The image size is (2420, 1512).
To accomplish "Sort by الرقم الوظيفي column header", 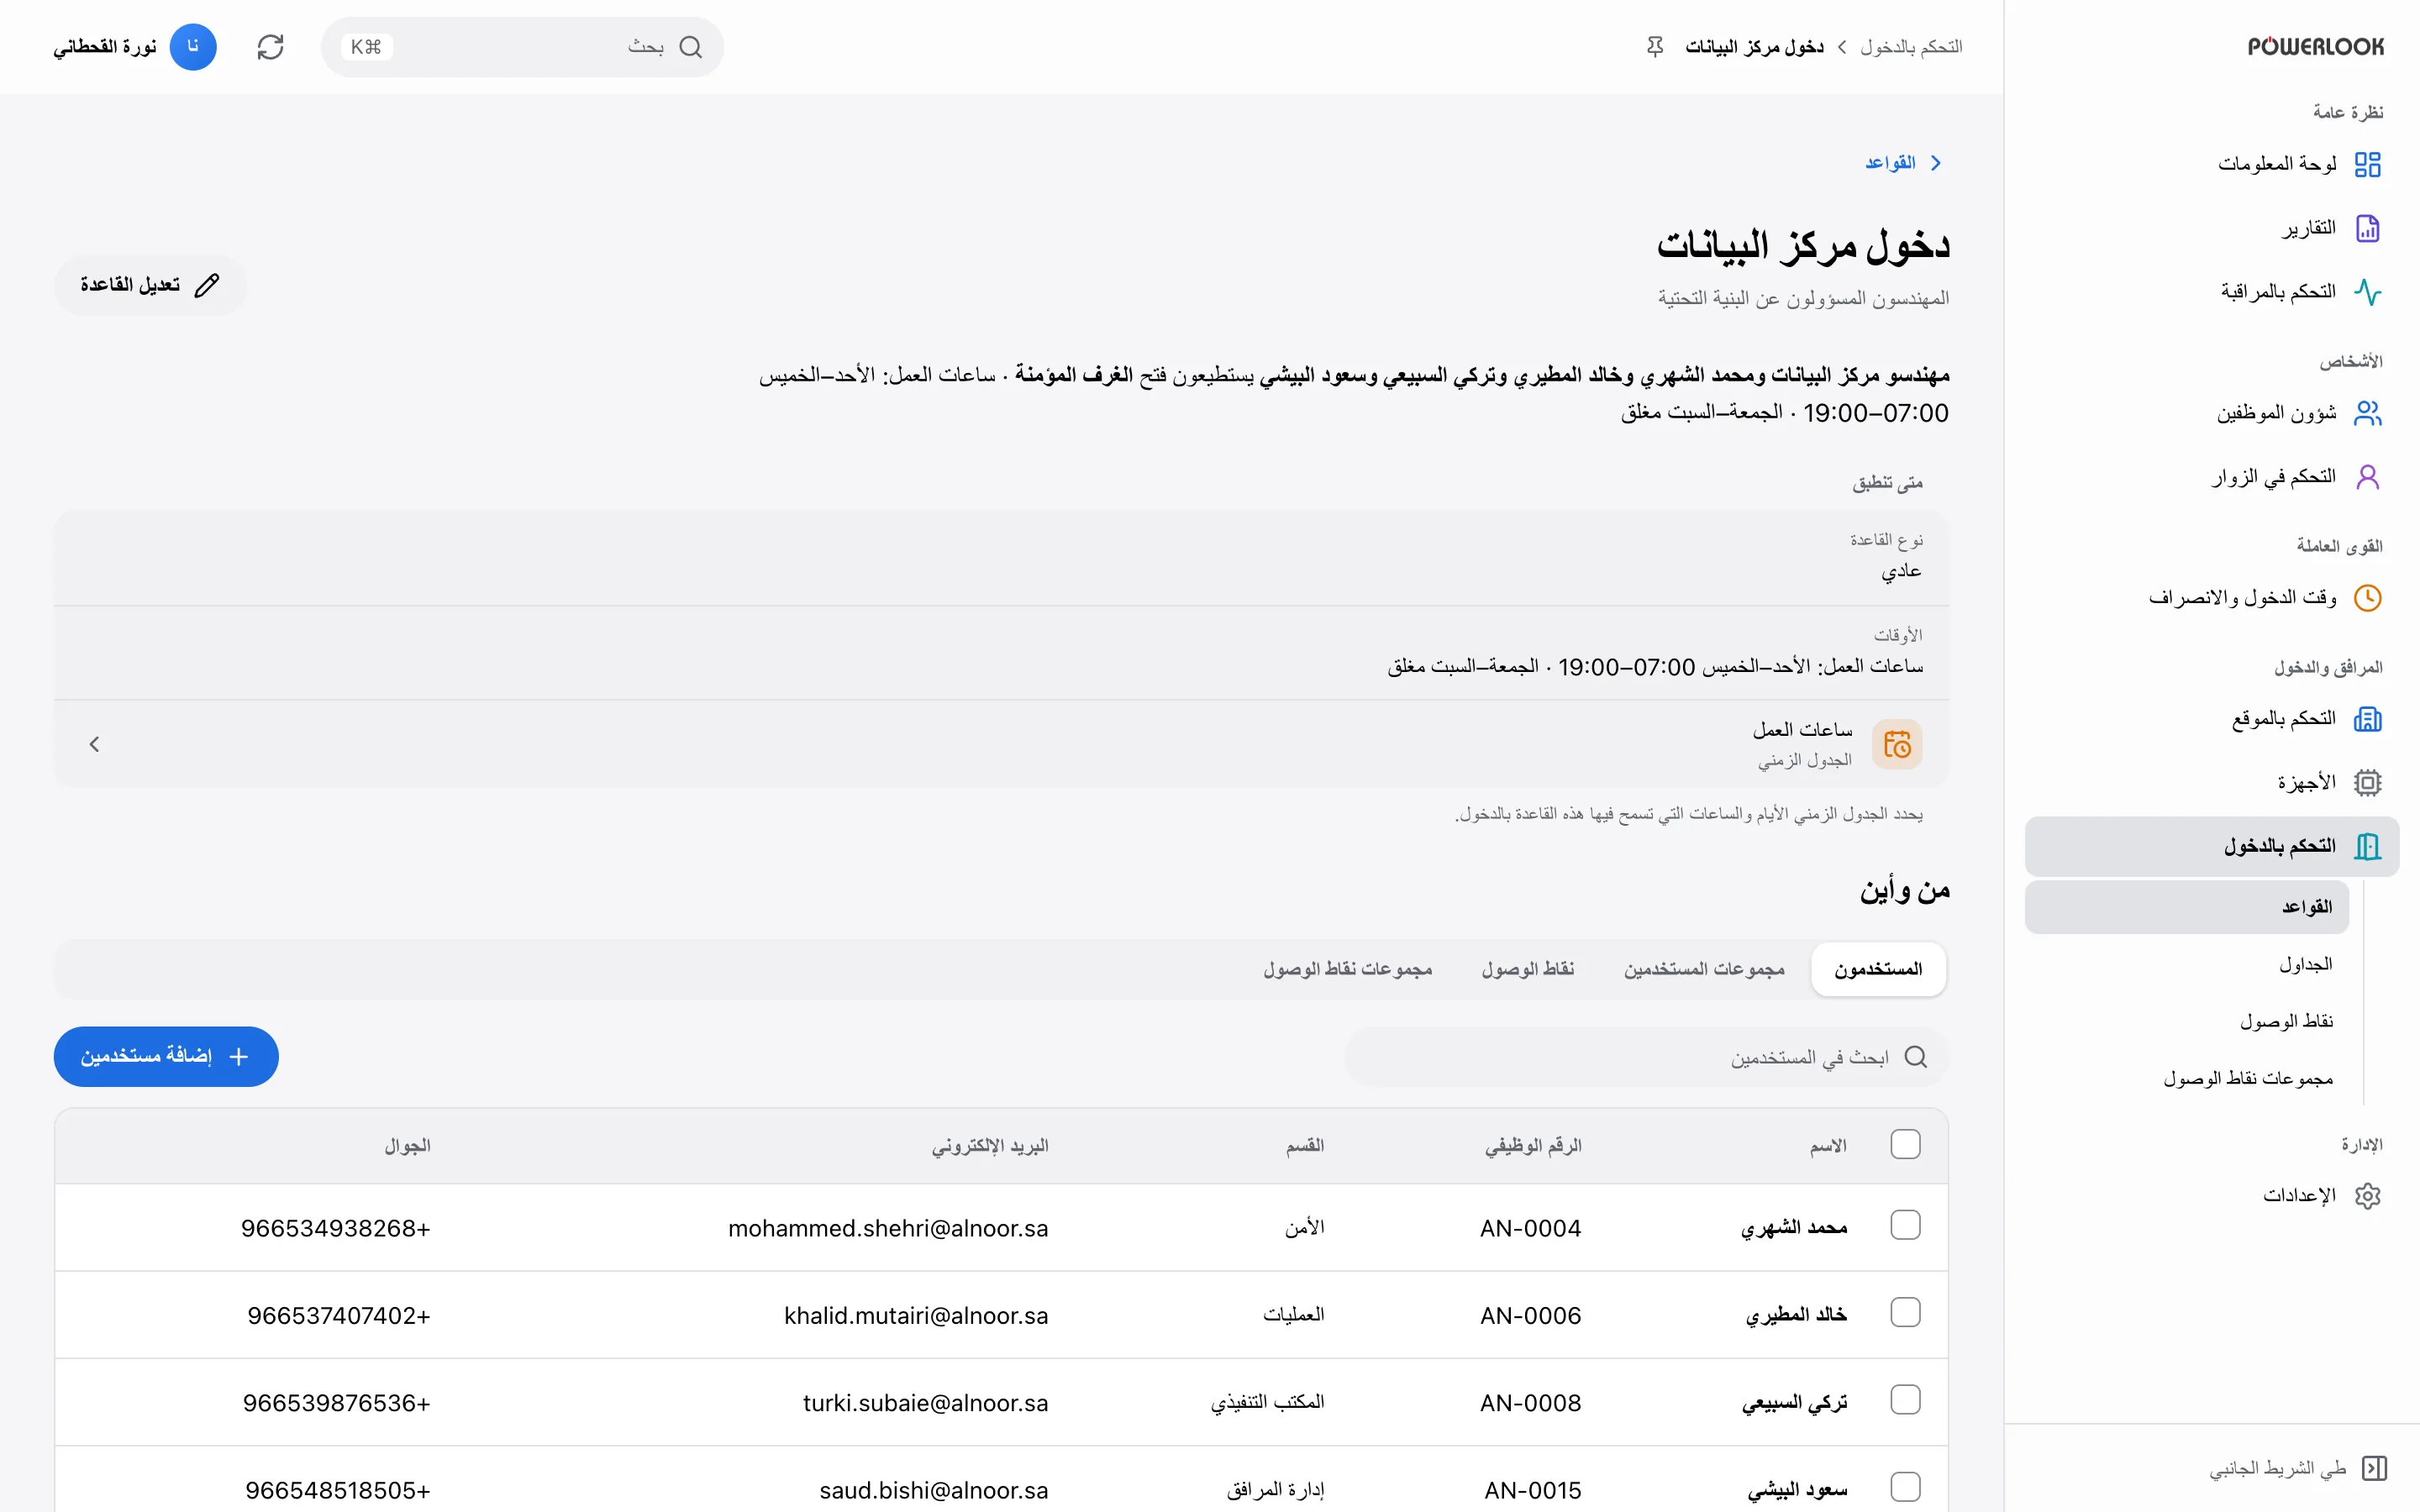I will [1533, 1145].
